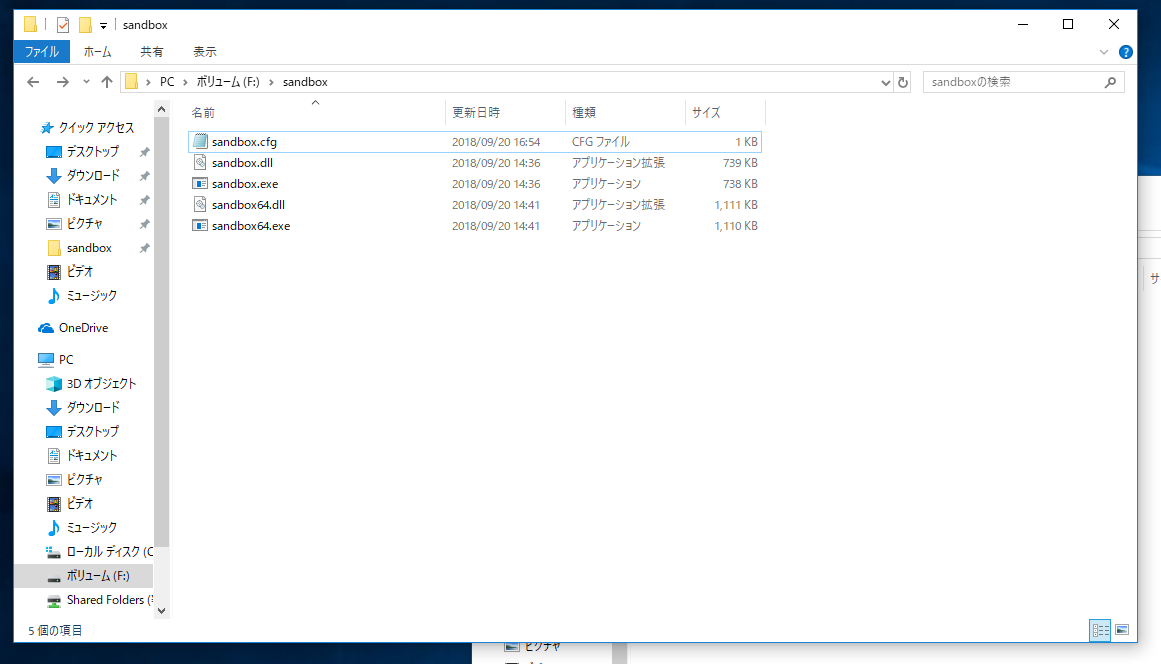Open デスクトップ under PC
Image resolution: width=1161 pixels, height=664 pixels.
click(93, 432)
